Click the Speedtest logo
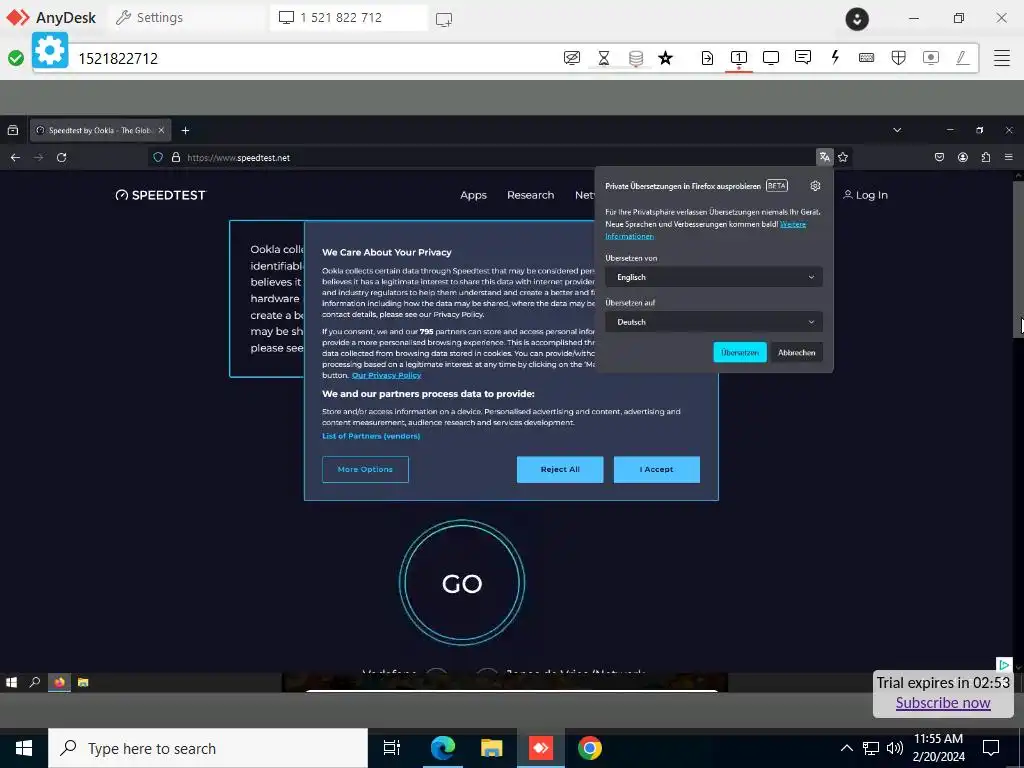This screenshot has width=1024, height=768. coord(160,195)
